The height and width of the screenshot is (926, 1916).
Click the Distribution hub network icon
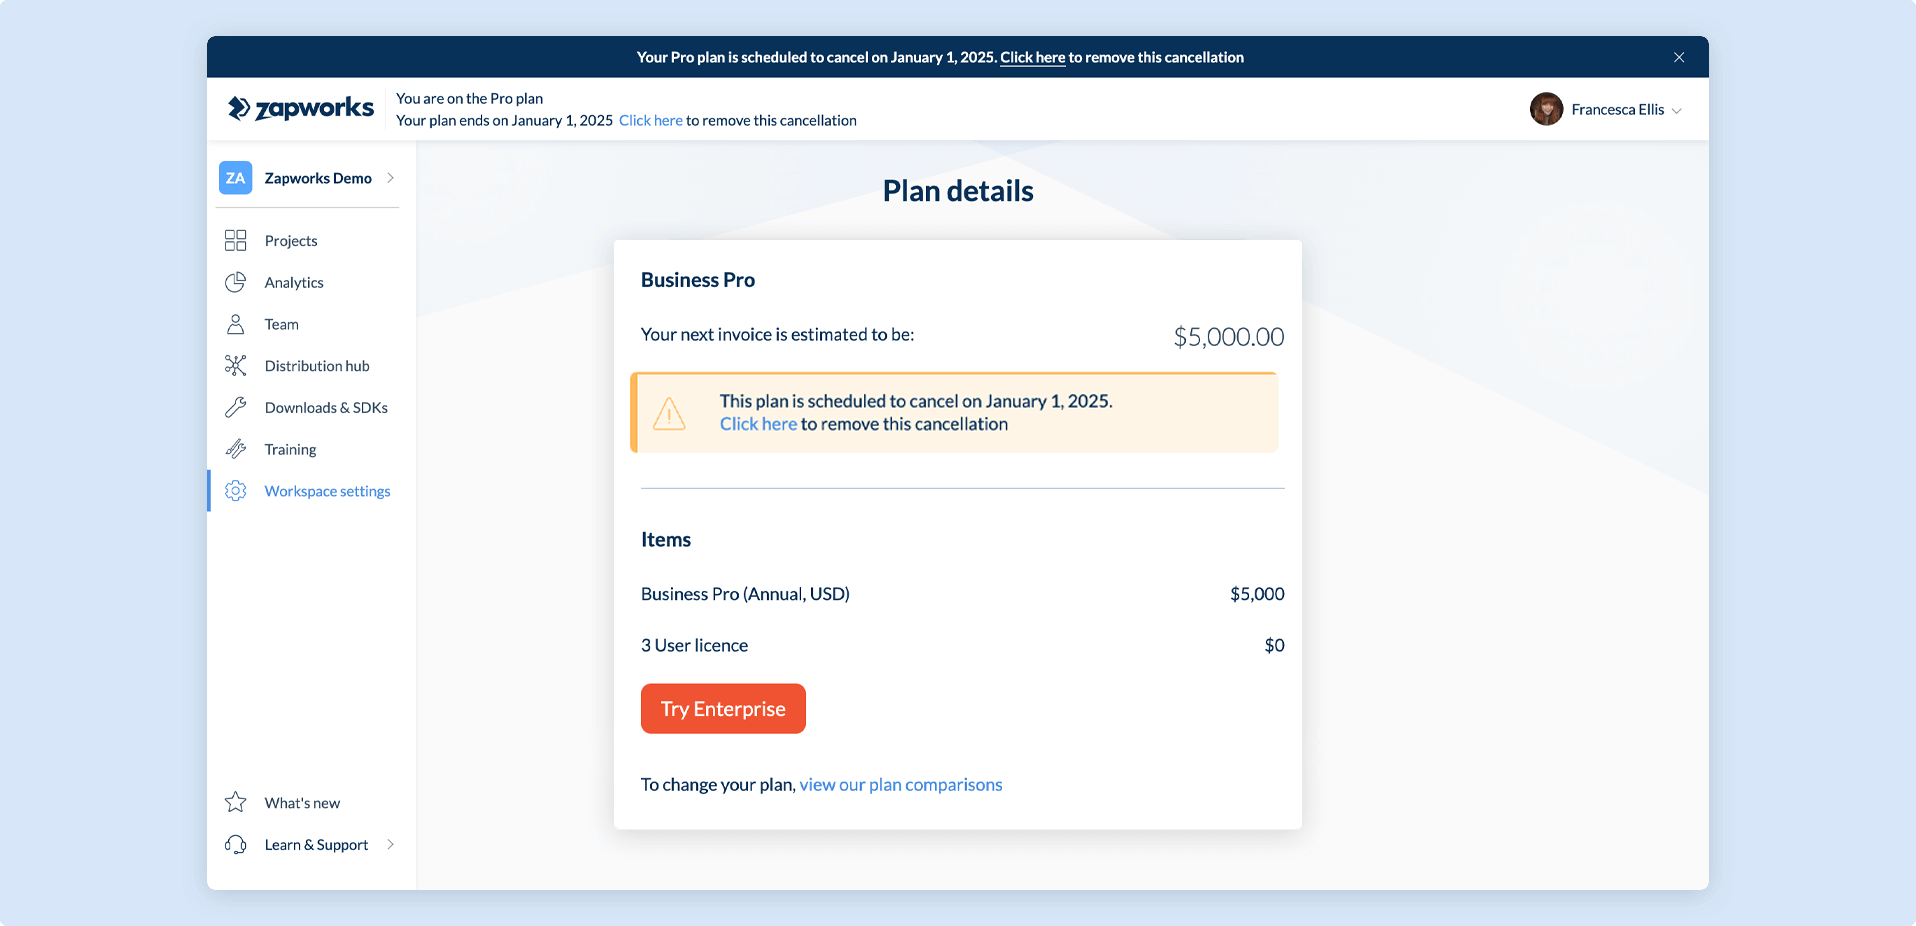pos(235,366)
